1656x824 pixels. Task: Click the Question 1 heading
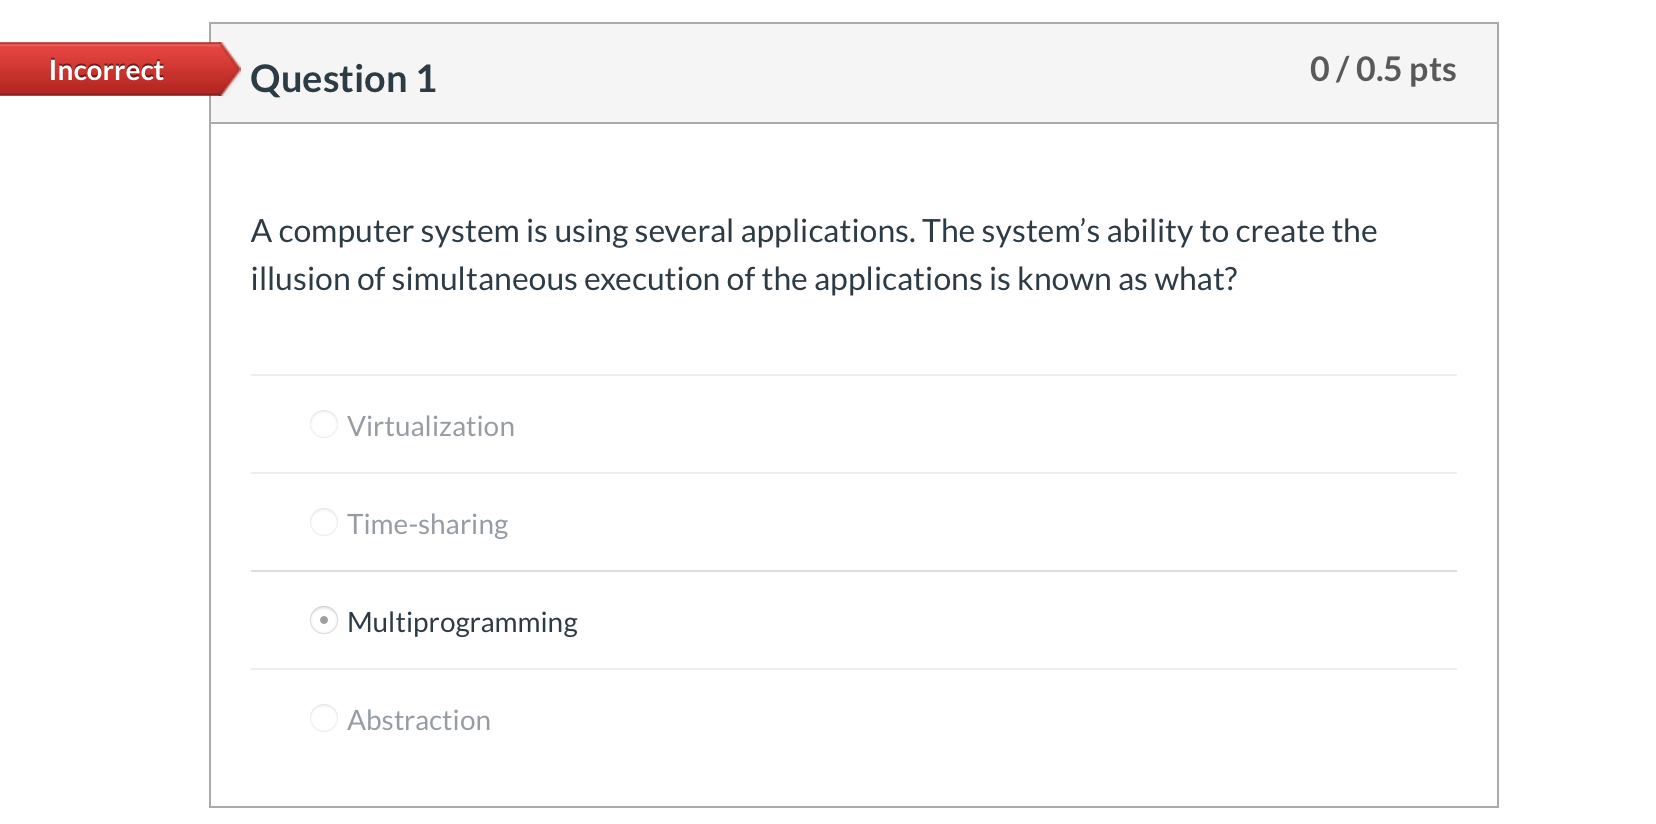pos(343,79)
